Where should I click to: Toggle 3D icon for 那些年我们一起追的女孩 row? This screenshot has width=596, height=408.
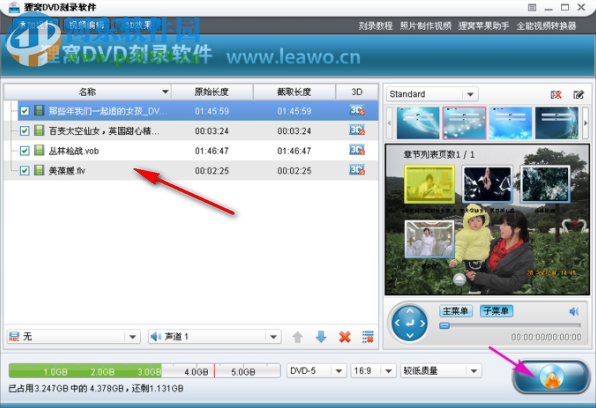click(x=357, y=110)
